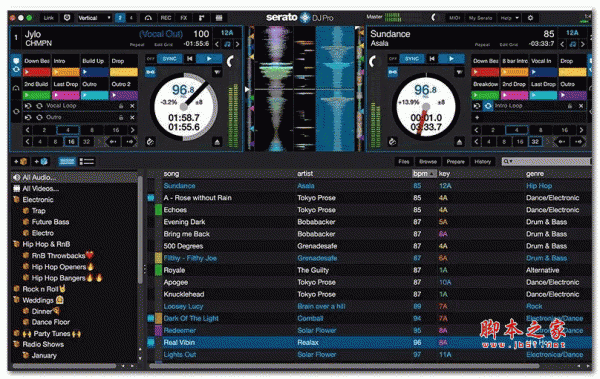Open the Vertical layout dropdown
600x379 pixels.
[x=95, y=18]
